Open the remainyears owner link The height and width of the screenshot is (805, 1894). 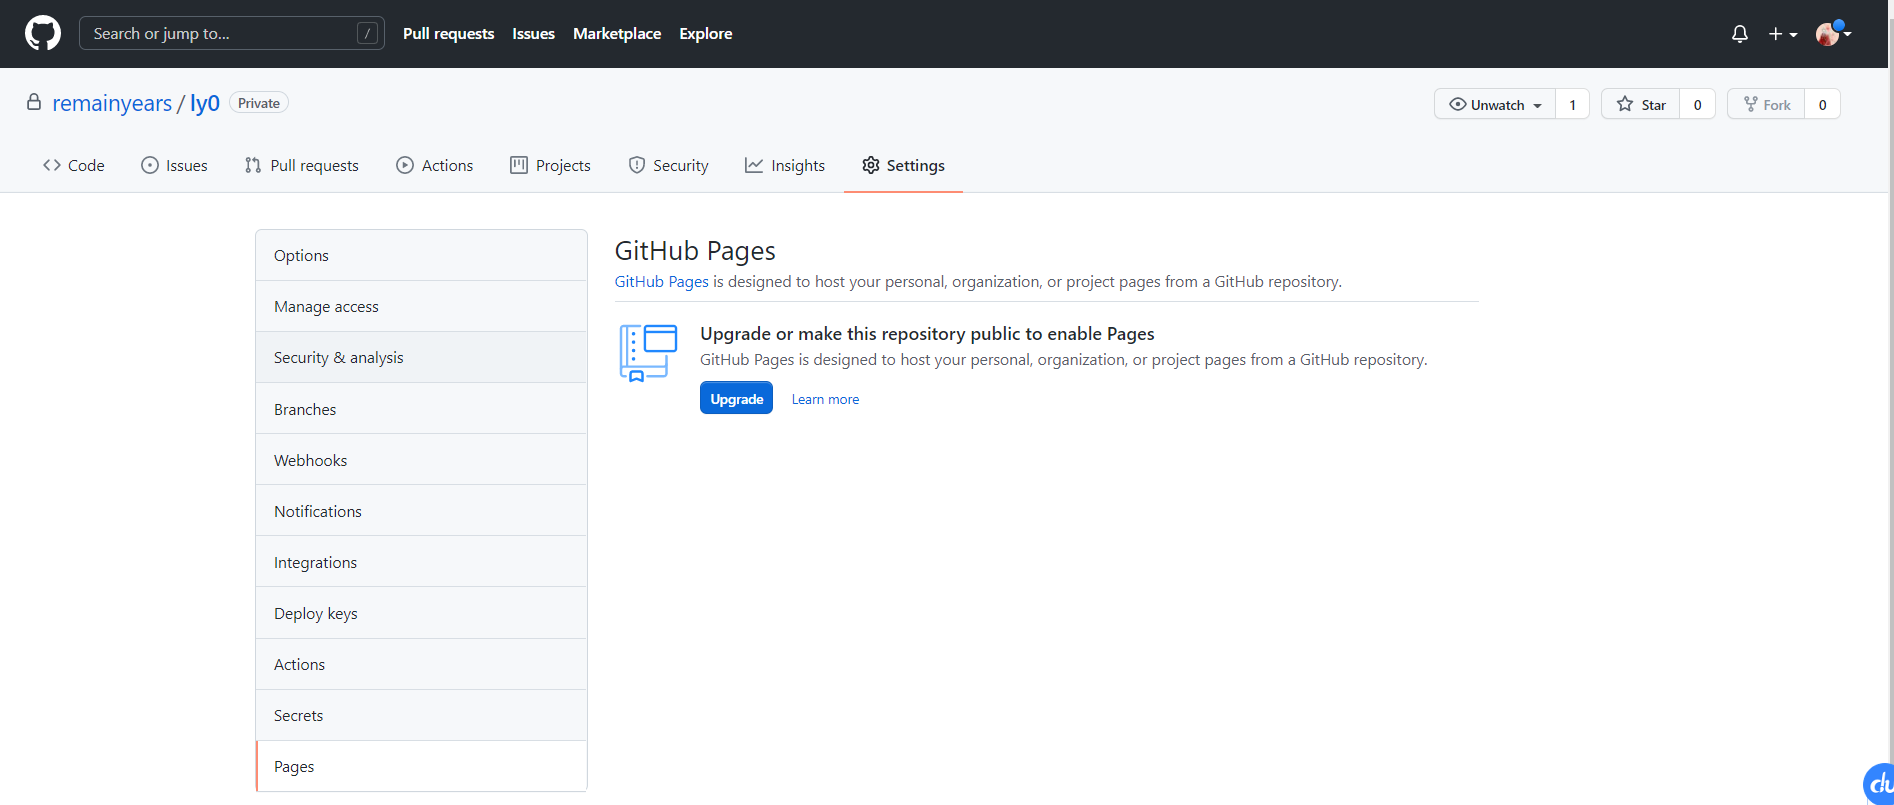[112, 103]
